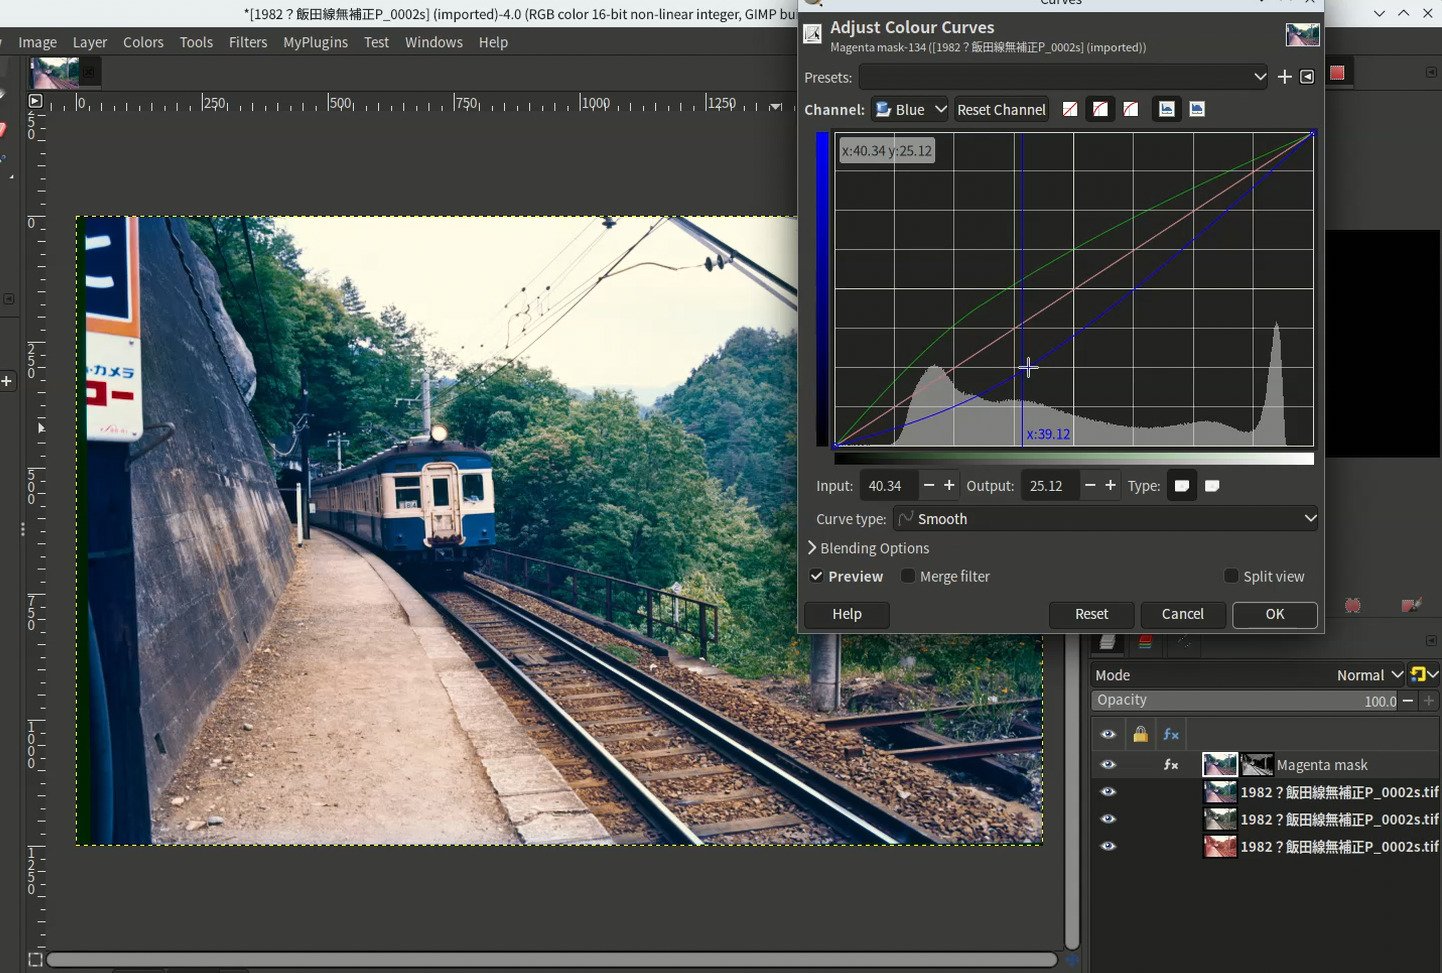Image resolution: width=1442 pixels, height=973 pixels.
Task: Click the Reset Channel button
Action: coord(1001,109)
